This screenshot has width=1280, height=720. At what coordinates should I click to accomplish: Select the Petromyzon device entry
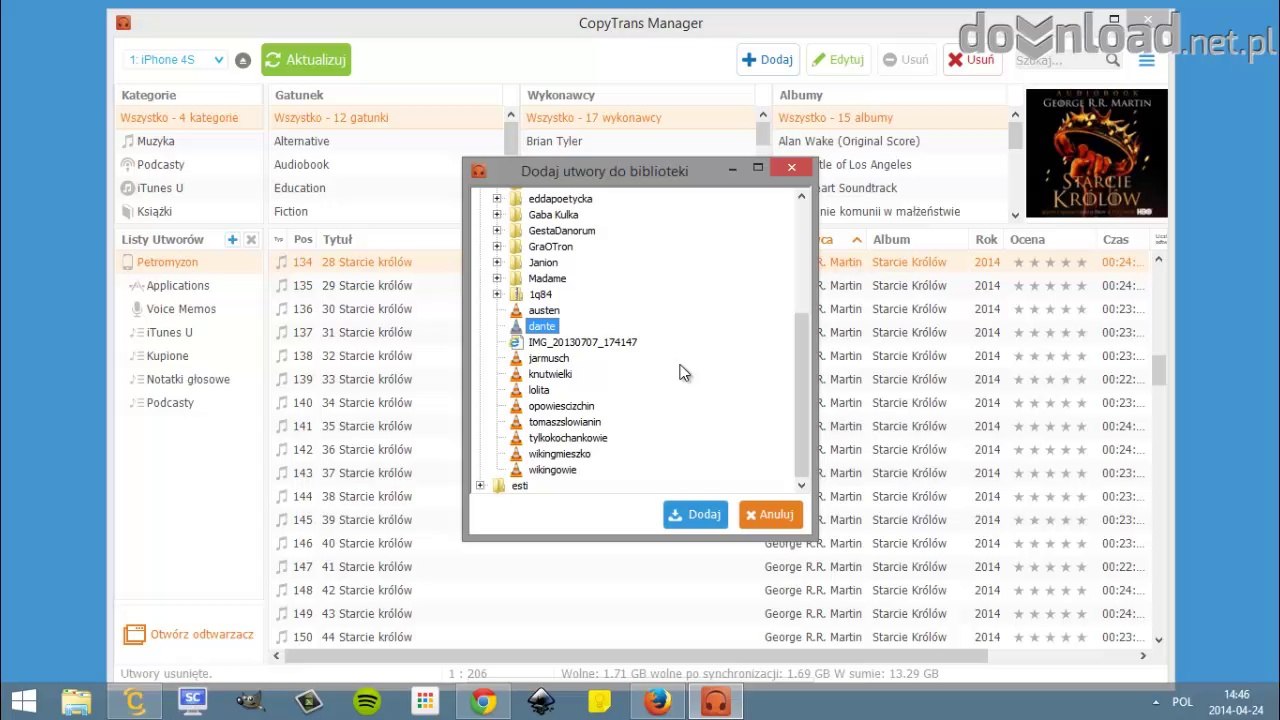167,262
